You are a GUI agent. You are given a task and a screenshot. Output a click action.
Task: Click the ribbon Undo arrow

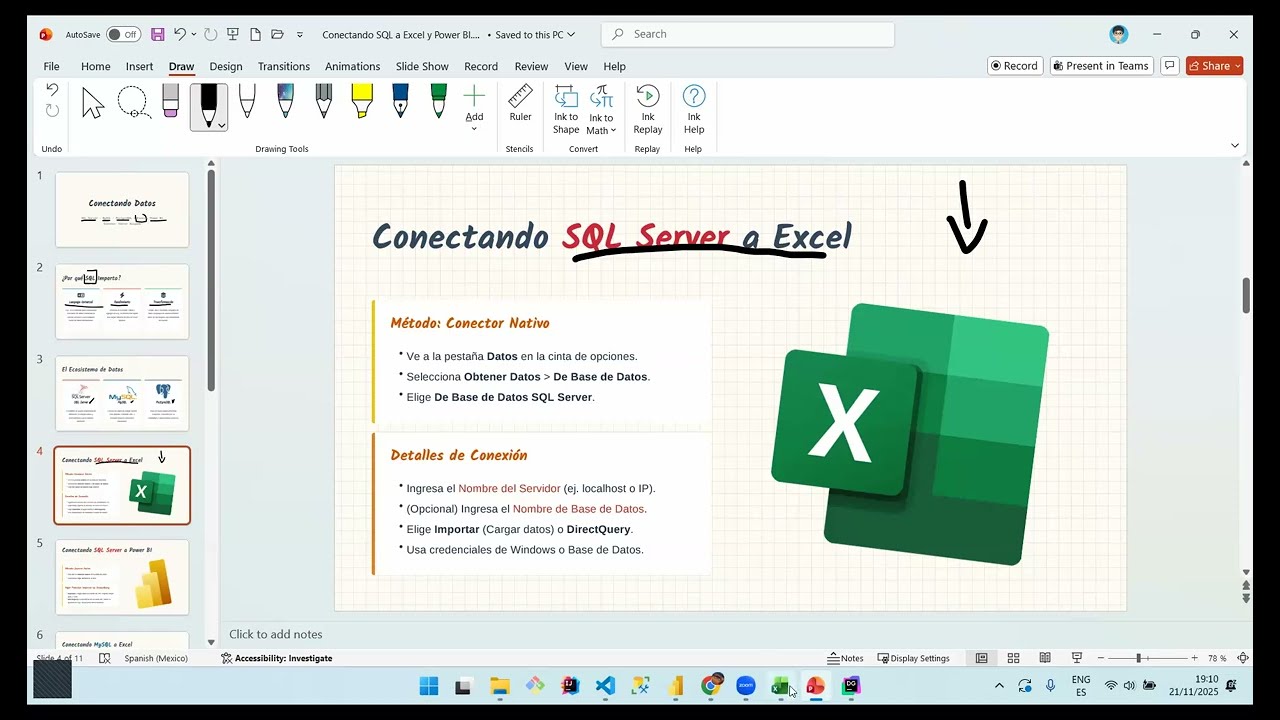click(x=52, y=90)
